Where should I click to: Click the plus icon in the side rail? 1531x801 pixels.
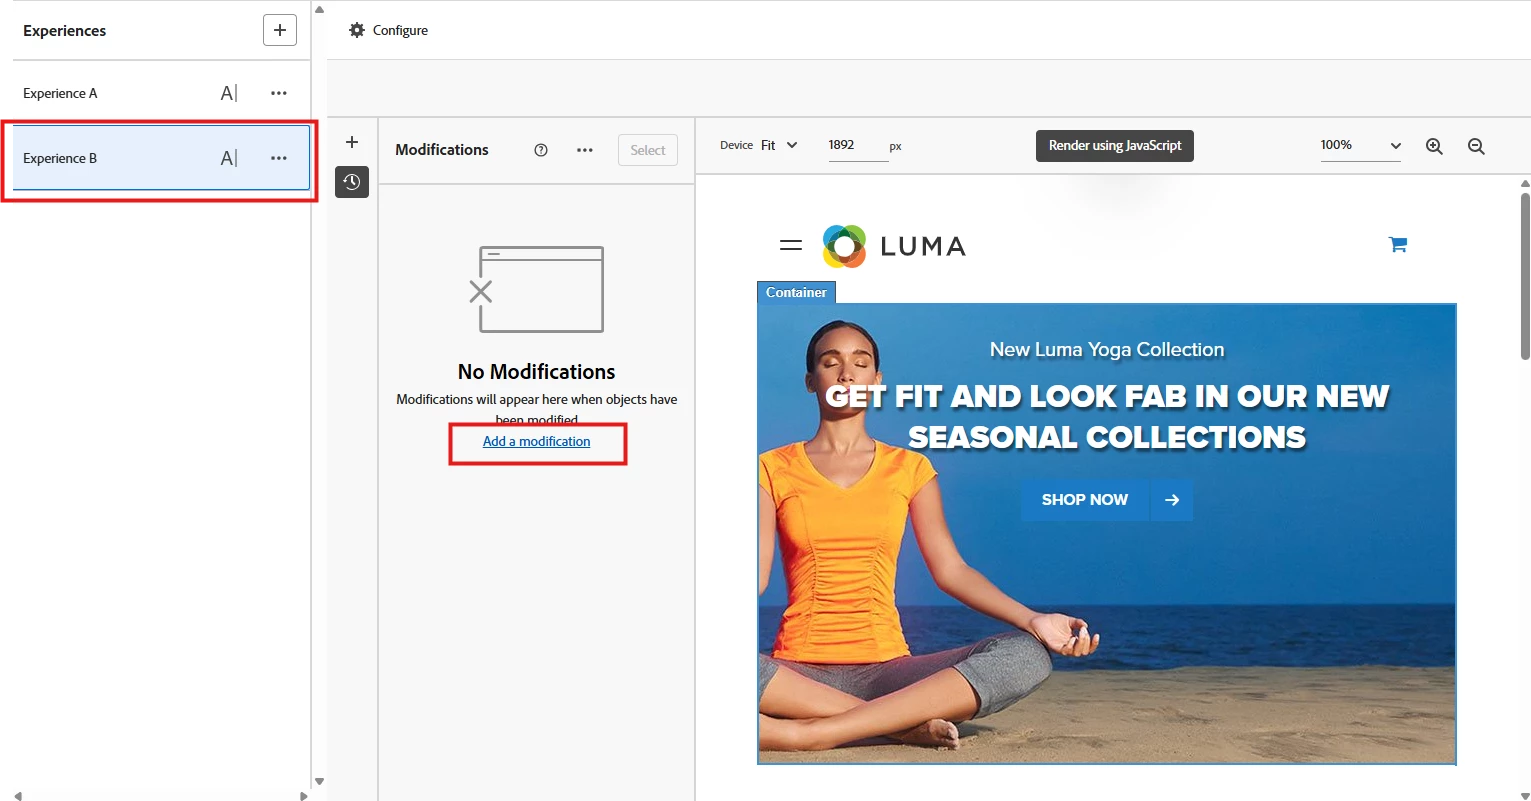point(352,142)
